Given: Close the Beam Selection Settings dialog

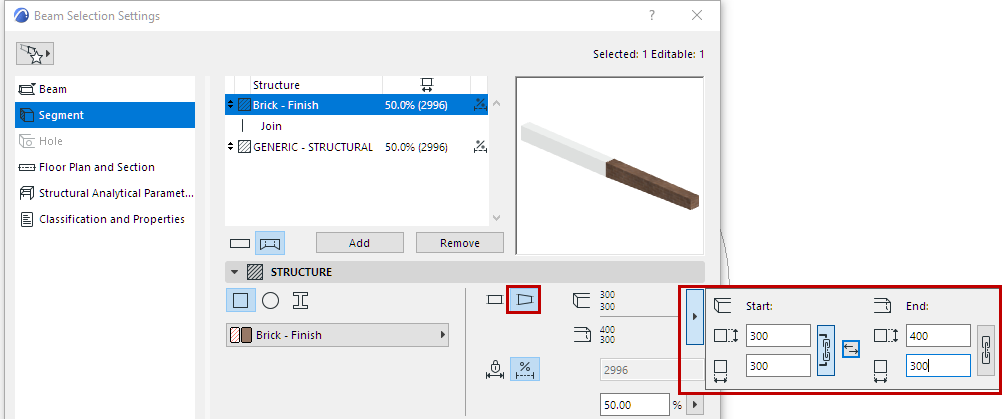Looking at the screenshot, I should tap(697, 15).
